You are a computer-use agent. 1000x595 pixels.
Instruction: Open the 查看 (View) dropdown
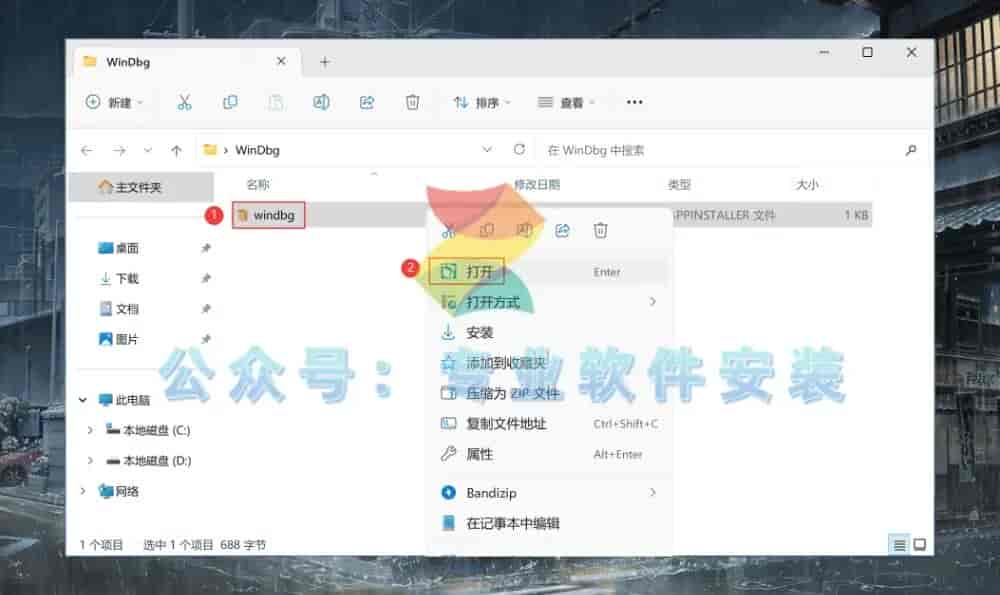[x=566, y=102]
